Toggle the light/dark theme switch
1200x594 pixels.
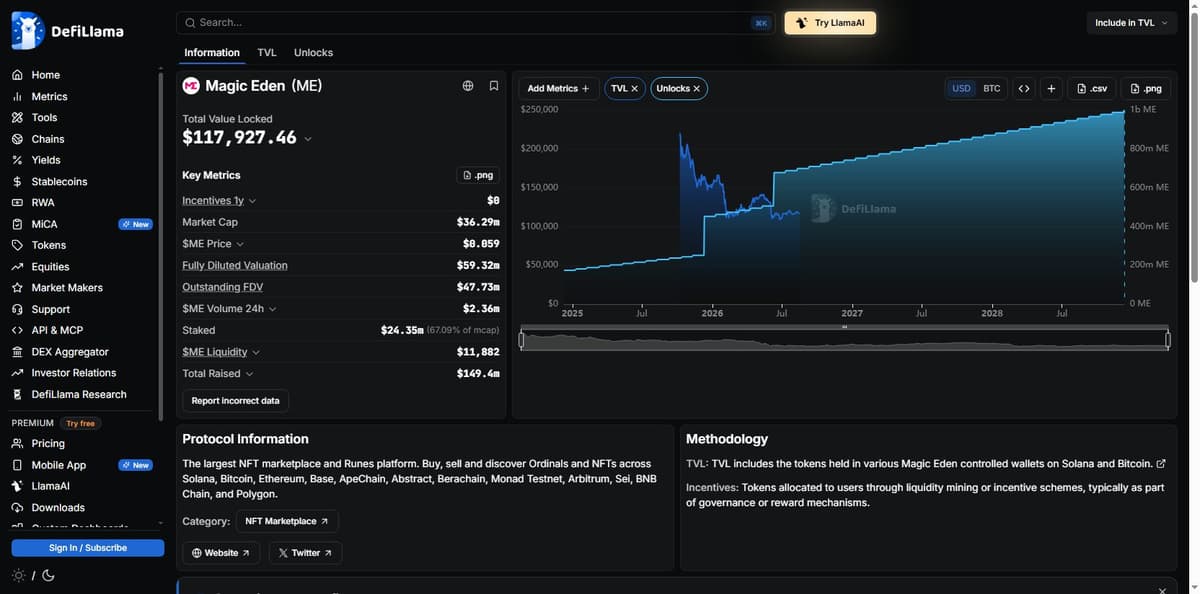33,575
